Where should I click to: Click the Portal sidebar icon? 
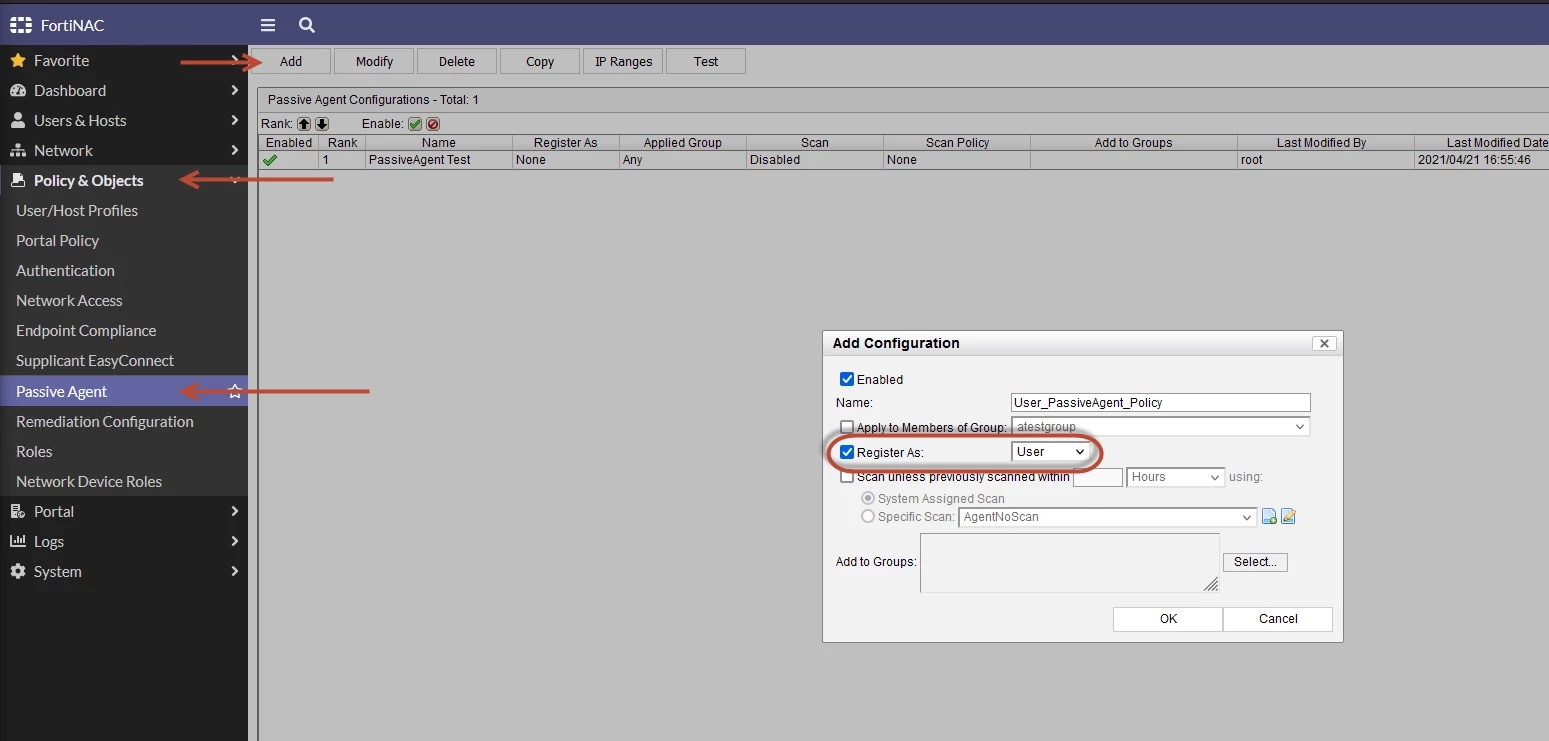point(17,512)
